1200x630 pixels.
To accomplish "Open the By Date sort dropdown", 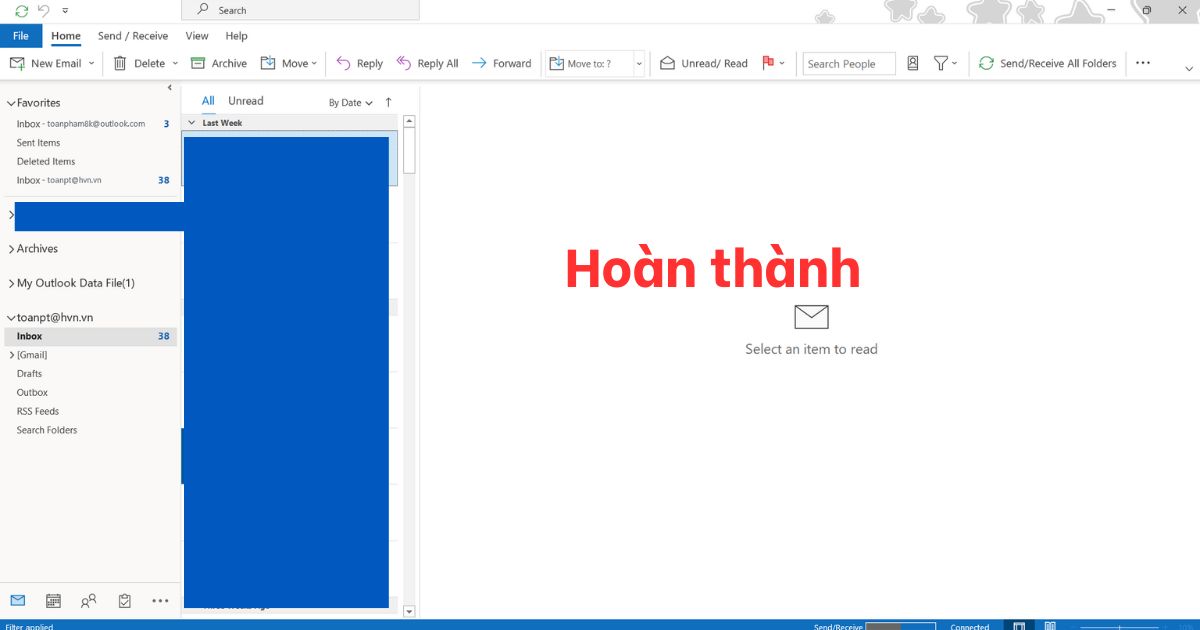I will click(350, 102).
